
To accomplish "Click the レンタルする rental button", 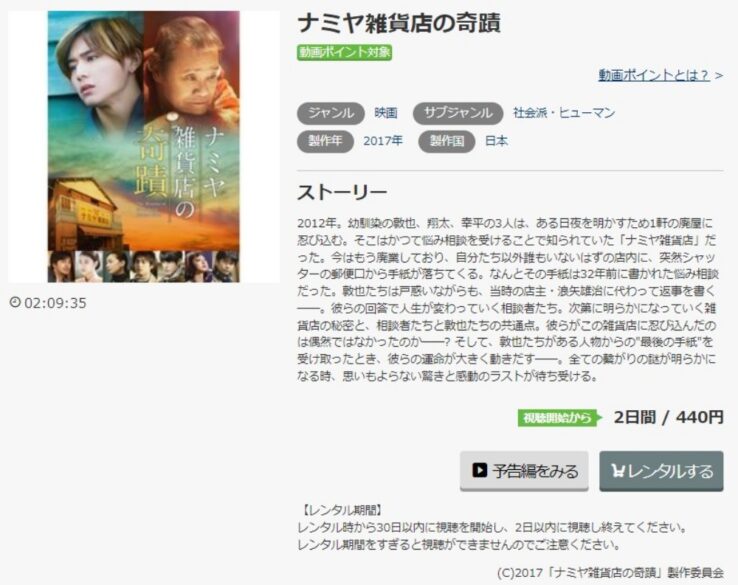I will [661, 471].
